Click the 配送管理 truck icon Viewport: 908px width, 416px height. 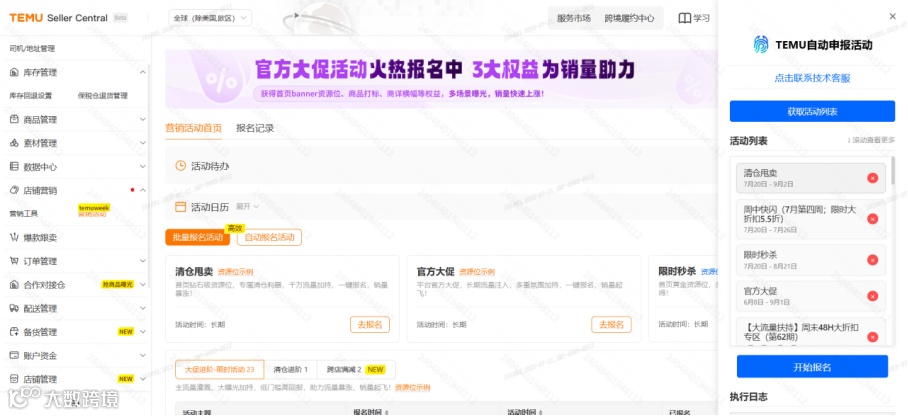click(x=14, y=308)
